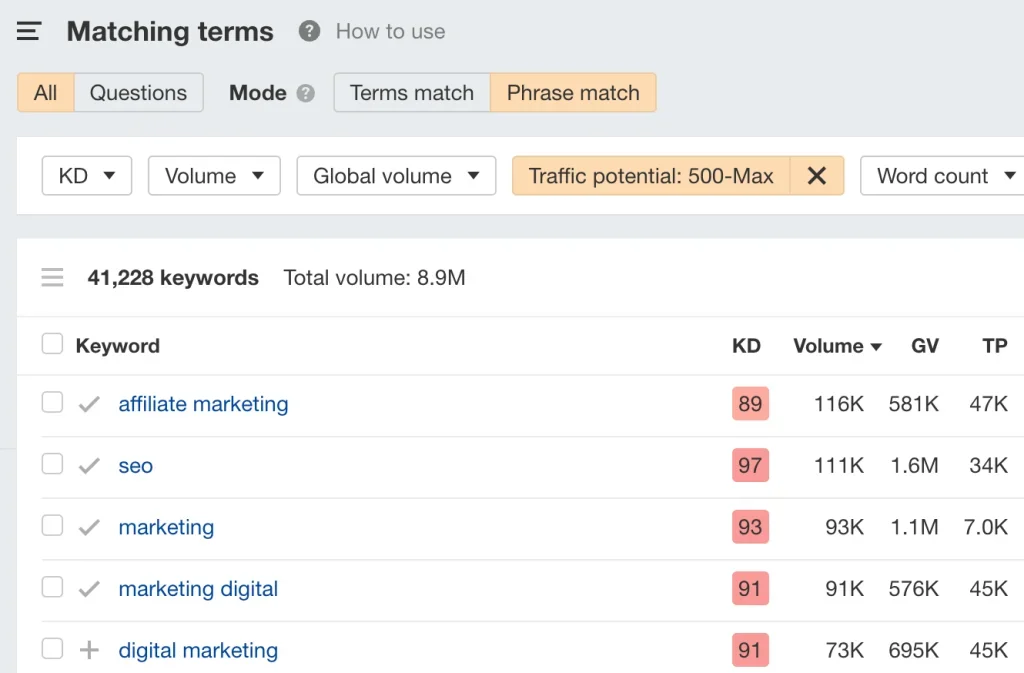Remove the Traffic potential filter via its X
The height and width of the screenshot is (673, 1024).
(x=818, y=175)
